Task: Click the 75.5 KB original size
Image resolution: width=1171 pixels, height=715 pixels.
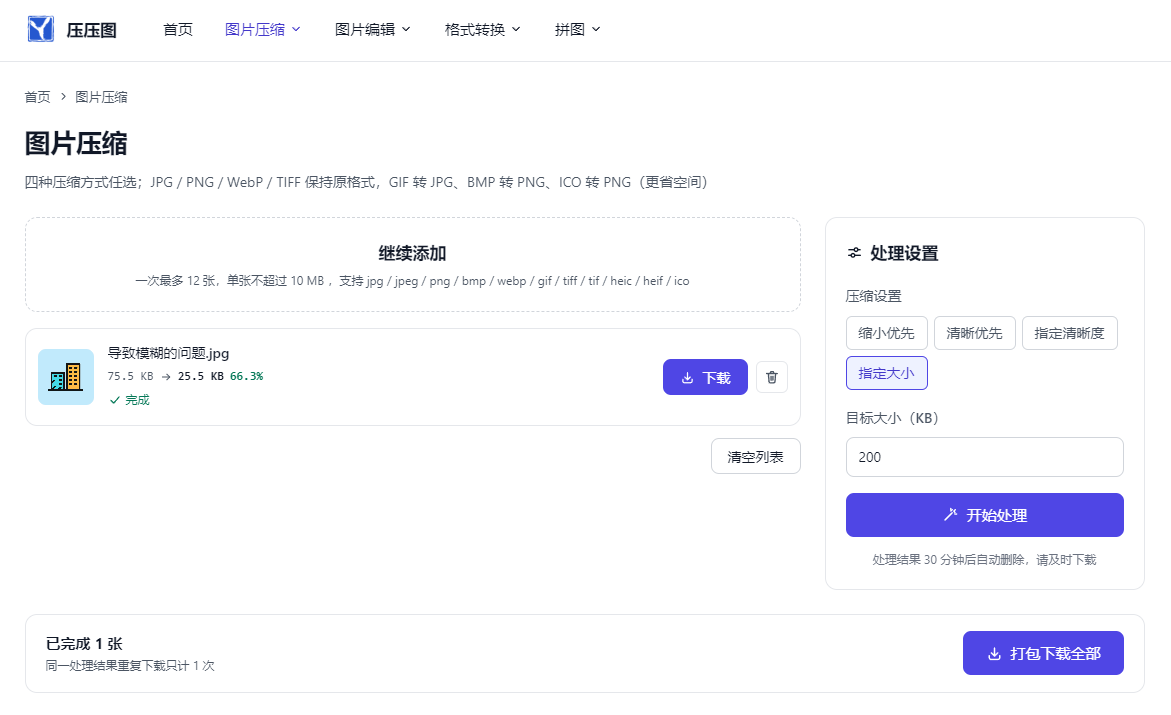Action: pyautogui.click(x=130, y=377)
